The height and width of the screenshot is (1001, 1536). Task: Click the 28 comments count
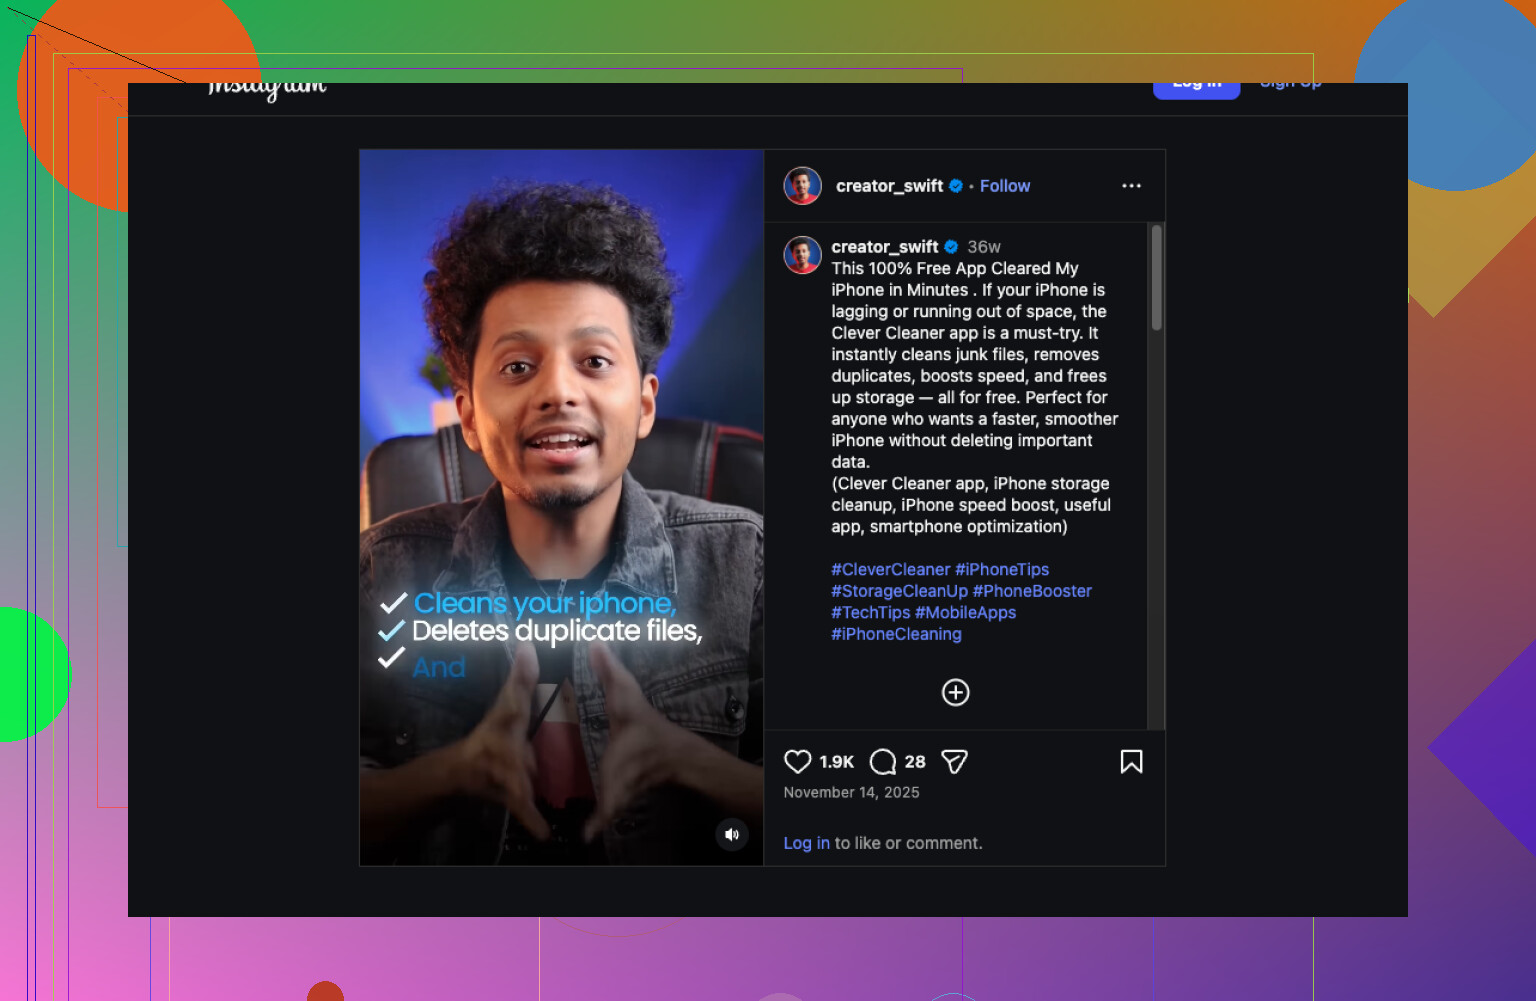click(915, 762)
